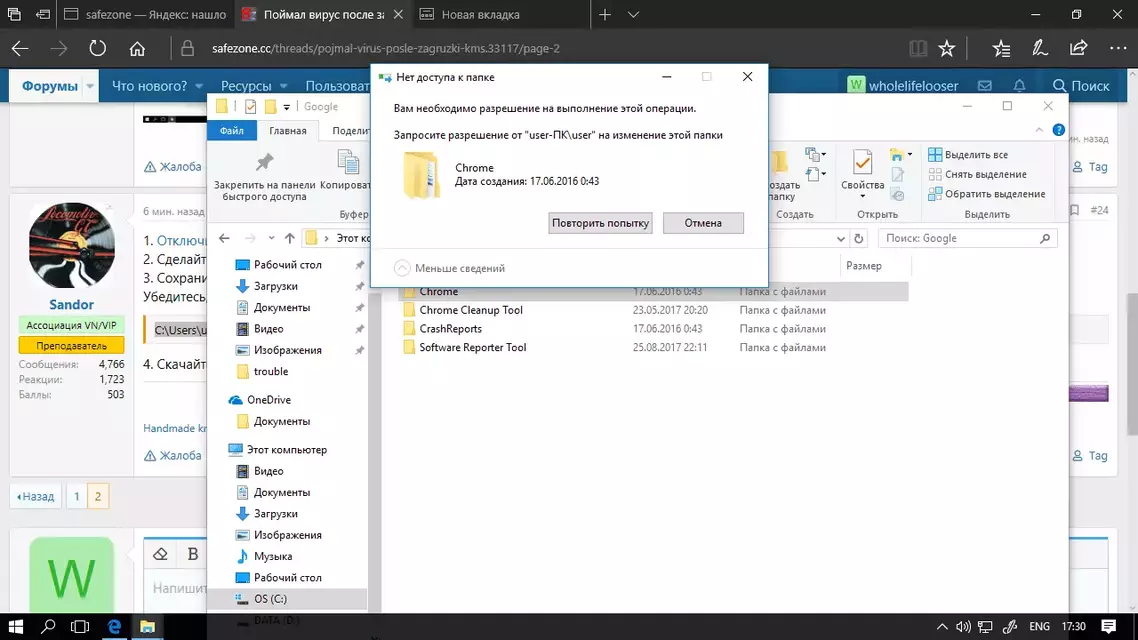The image size is (1138, 640).
Task: Open Explorer recent locations dropdown
Action: pos(271,238)
